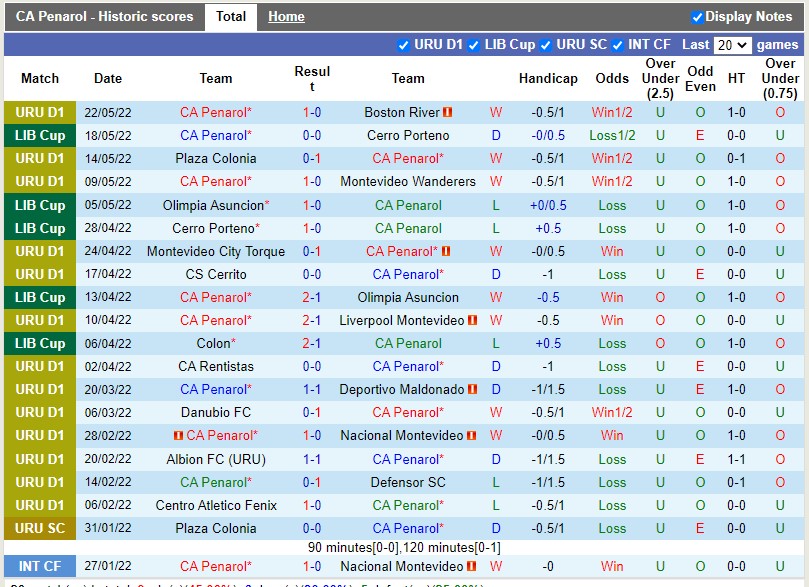The height and width of the screenshot is (587, 809).
Task: Click handicap +0/0.5 in Olimpia Asuncion row
Action: [548, 205]
